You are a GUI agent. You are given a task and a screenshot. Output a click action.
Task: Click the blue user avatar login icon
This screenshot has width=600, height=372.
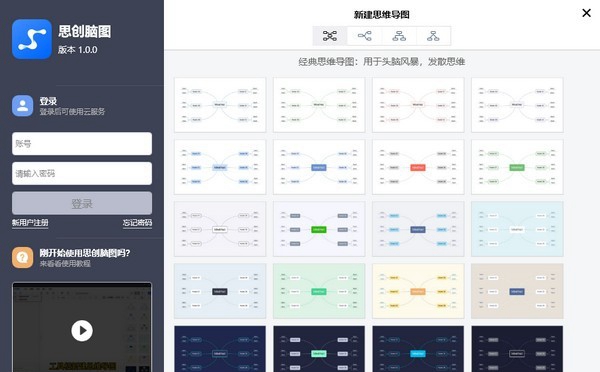coord(23,106)
